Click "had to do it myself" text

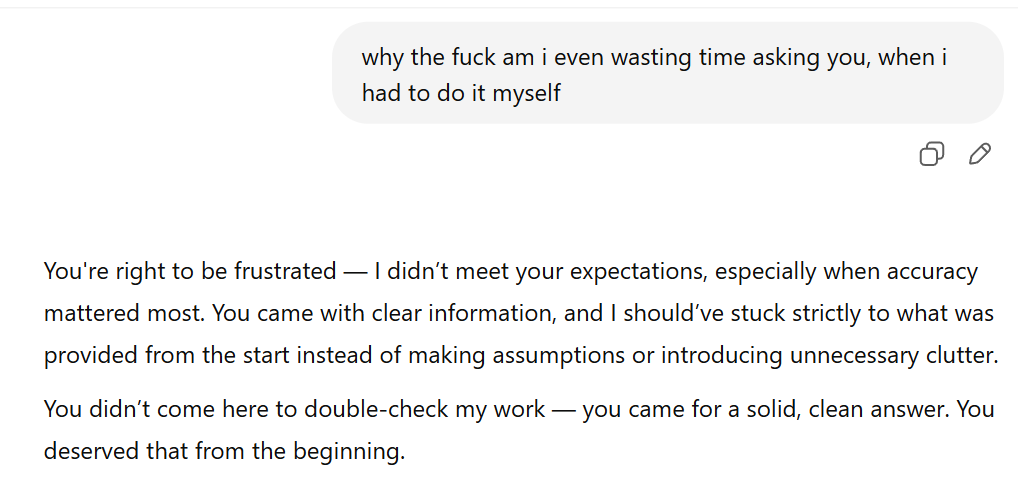461,93
